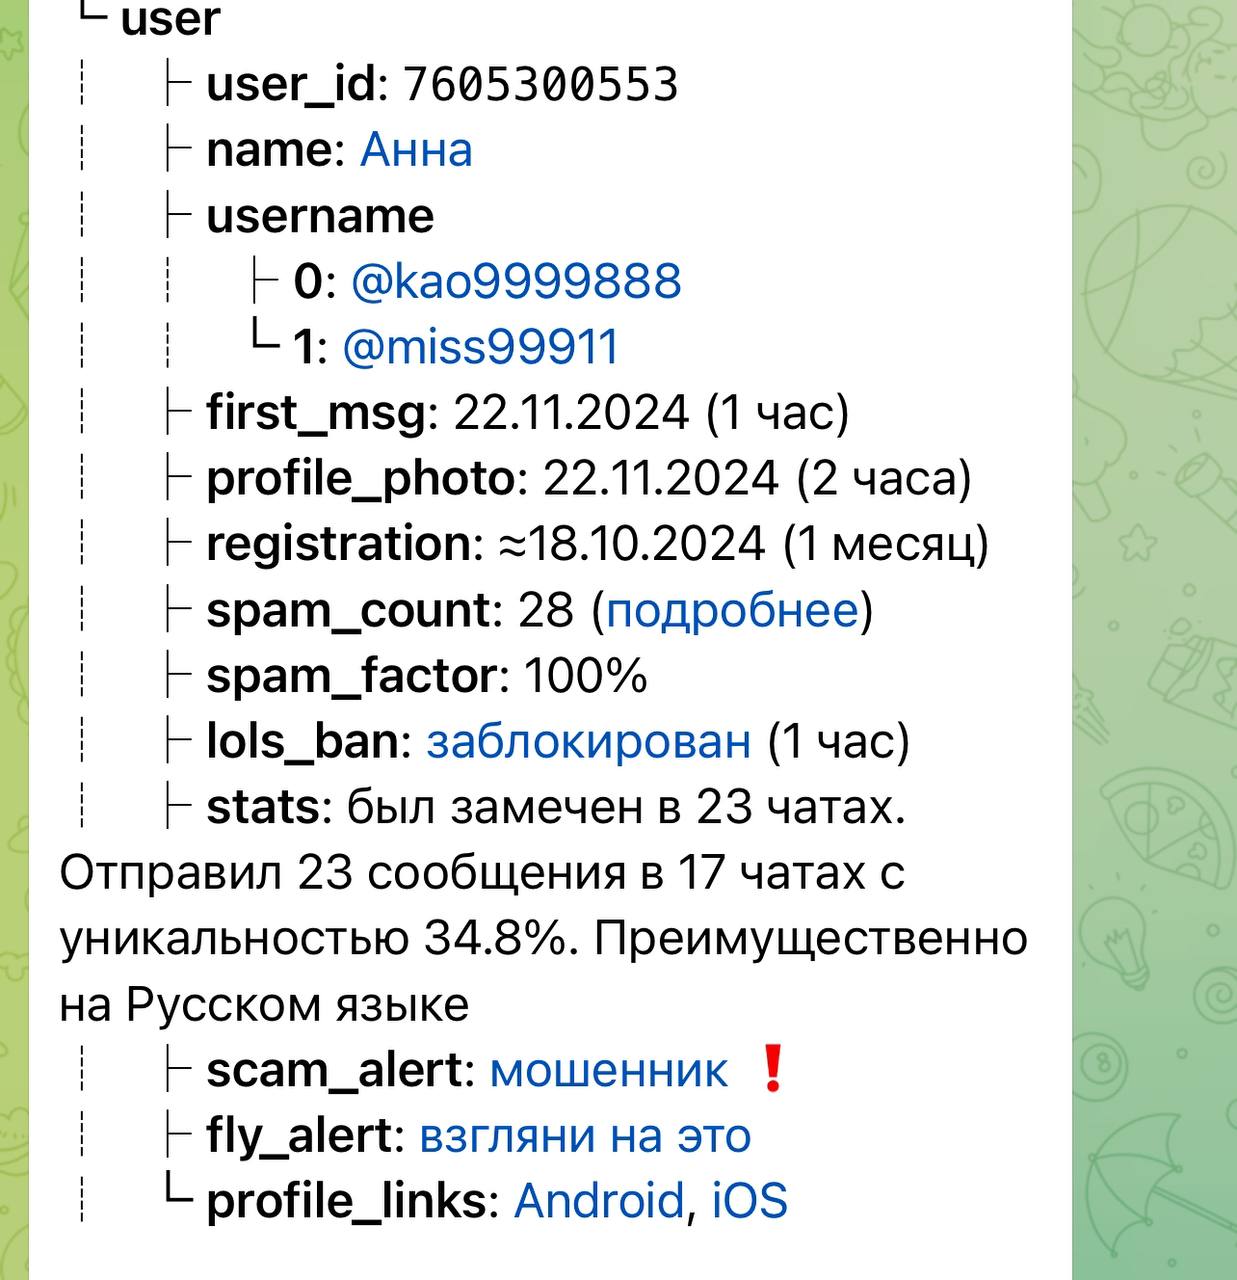Open the подробнее spam details link

(x=732, y=611)
